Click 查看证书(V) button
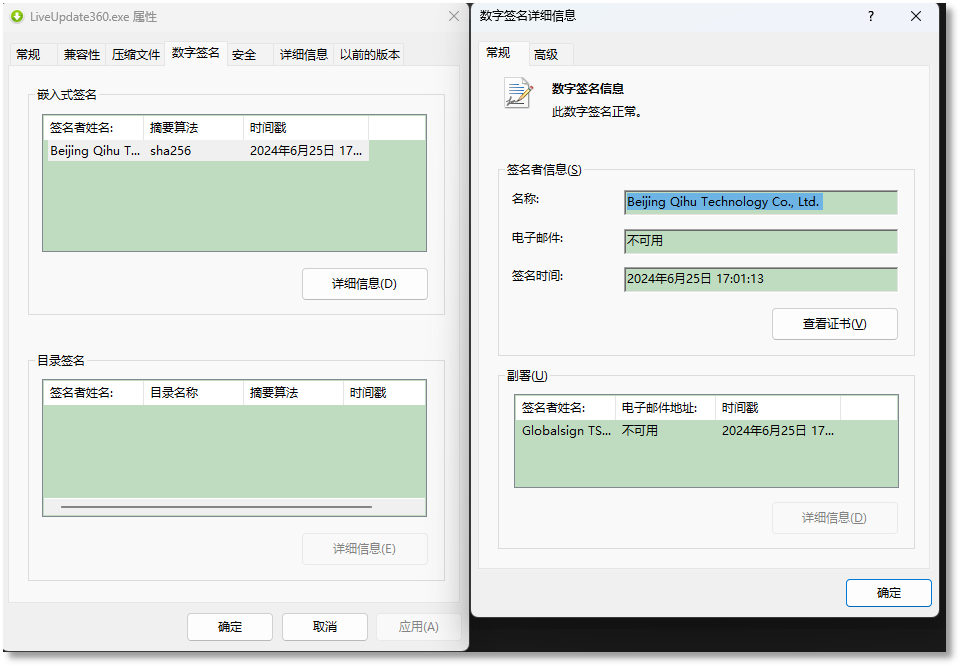962x668 pixels. point(834,324)
